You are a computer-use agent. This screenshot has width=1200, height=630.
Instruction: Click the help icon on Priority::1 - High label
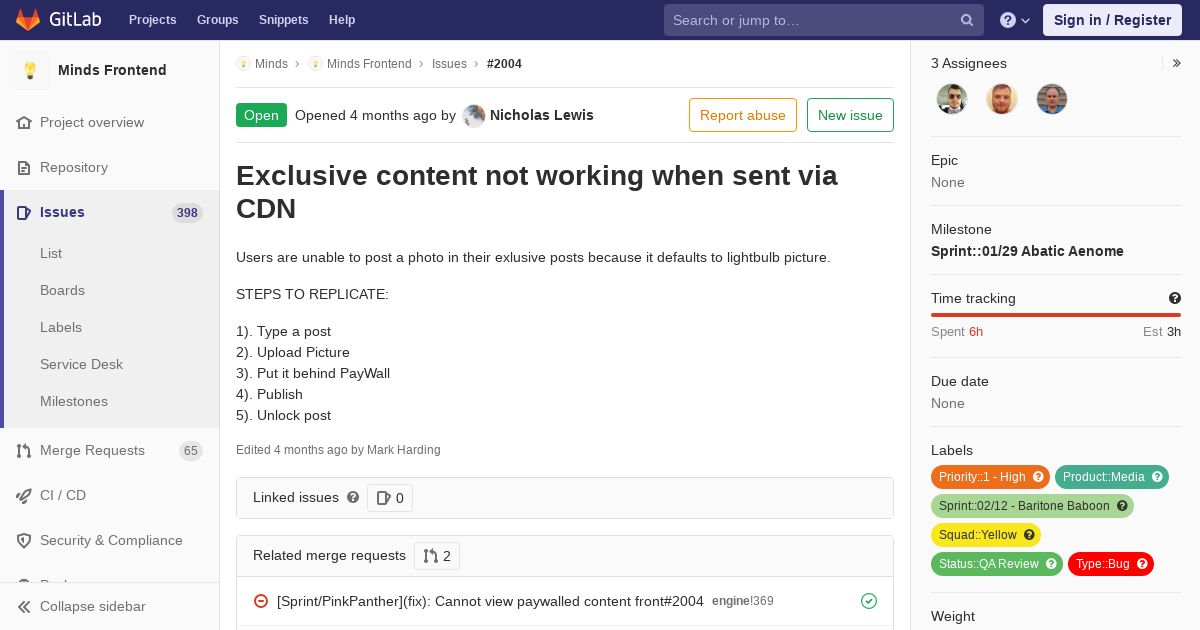(x=1038, y=477)
